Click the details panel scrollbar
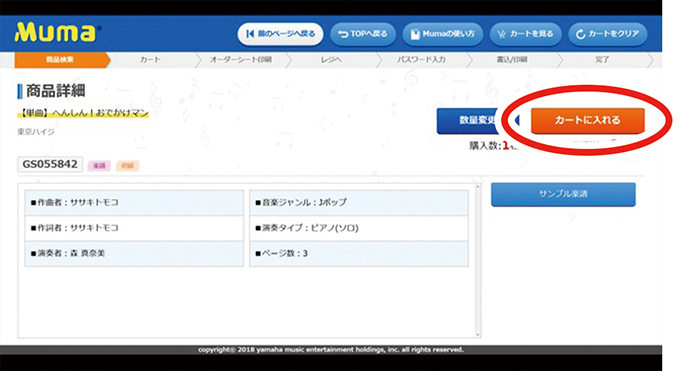The image size is (680, 371). click(x=478, y=260)
